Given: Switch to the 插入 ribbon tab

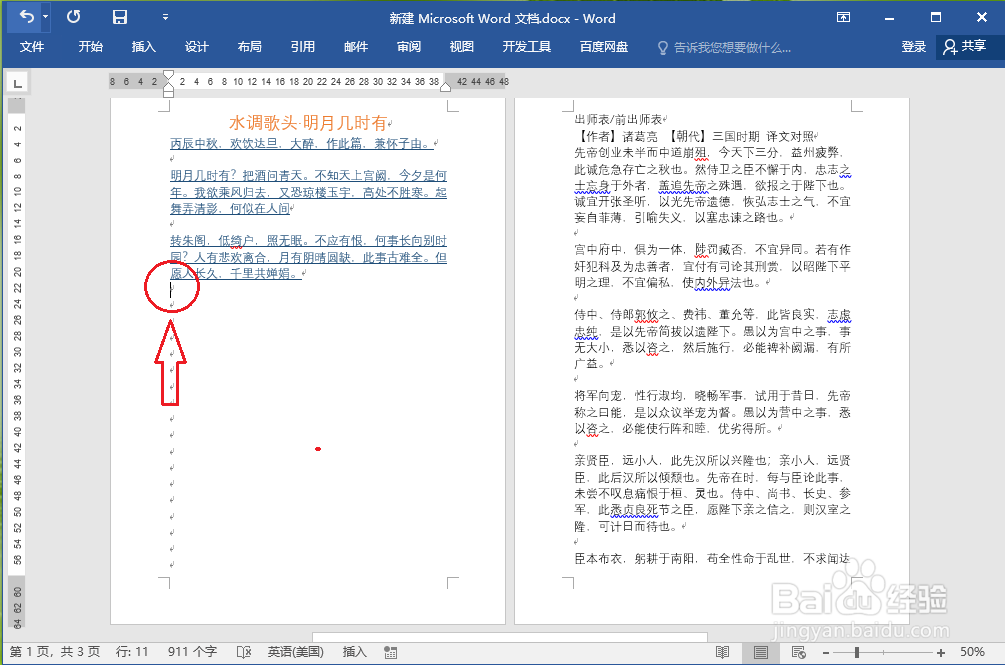Looking at the screenshot, I should (x=145, y=46).
